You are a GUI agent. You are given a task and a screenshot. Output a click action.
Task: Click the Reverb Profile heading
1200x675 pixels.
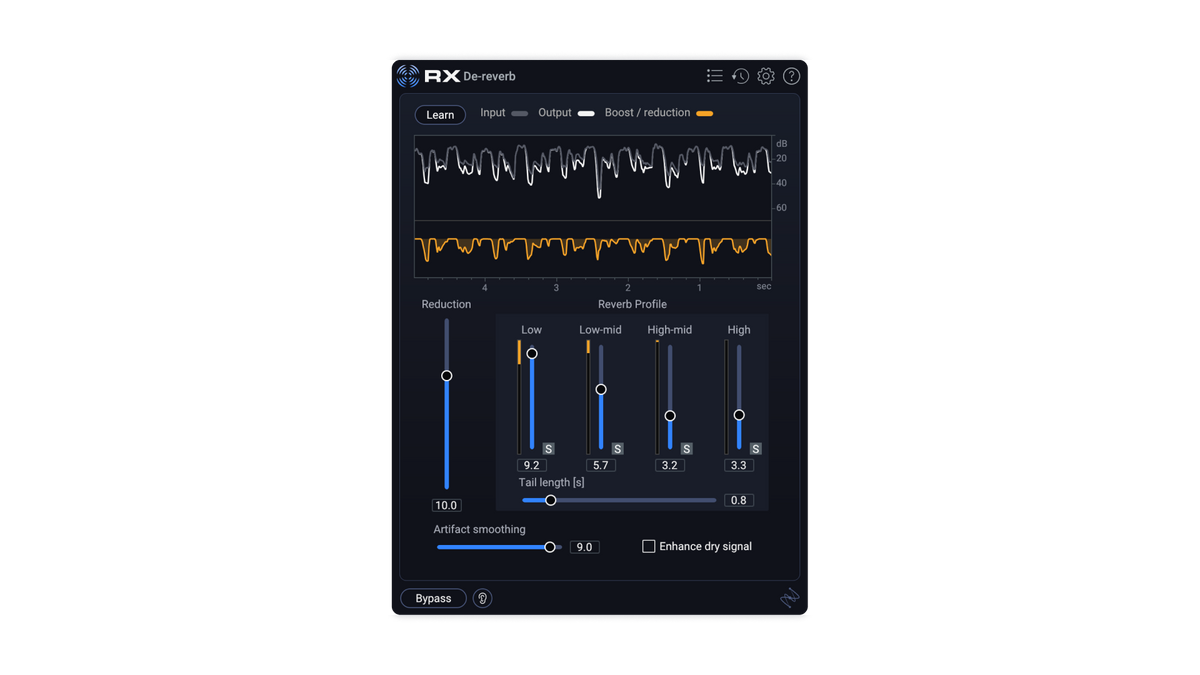(632, 304)
